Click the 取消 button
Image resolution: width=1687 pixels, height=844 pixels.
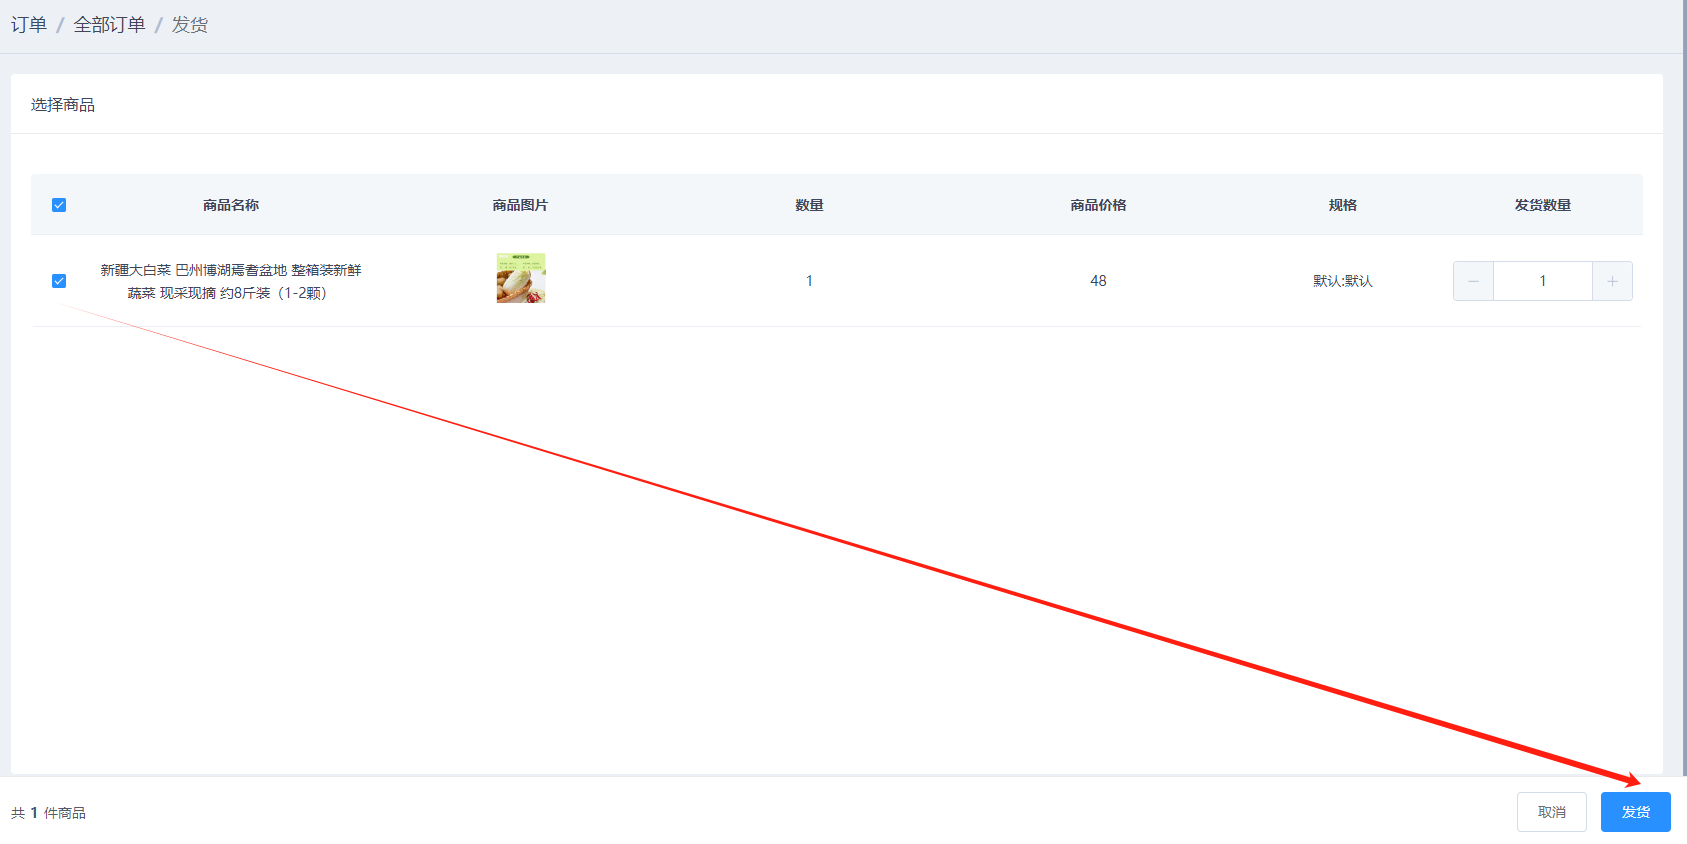[1551, 812]
